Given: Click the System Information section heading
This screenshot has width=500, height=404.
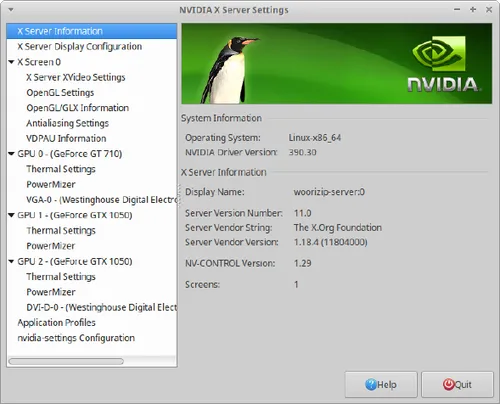Looking at the screenshot, I should click(x=221, y=118).
